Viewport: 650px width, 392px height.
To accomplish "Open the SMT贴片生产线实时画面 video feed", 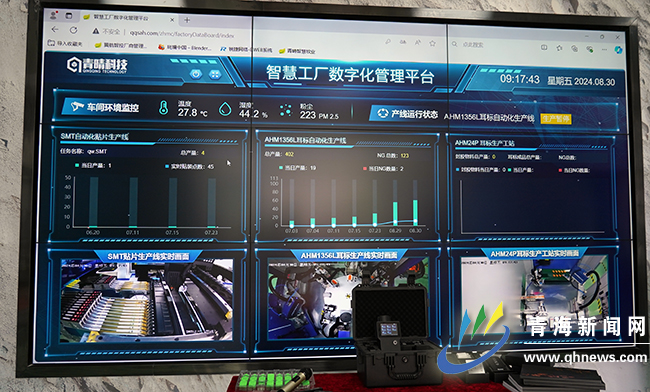I will pyautogui.click(x=147, y=300).
